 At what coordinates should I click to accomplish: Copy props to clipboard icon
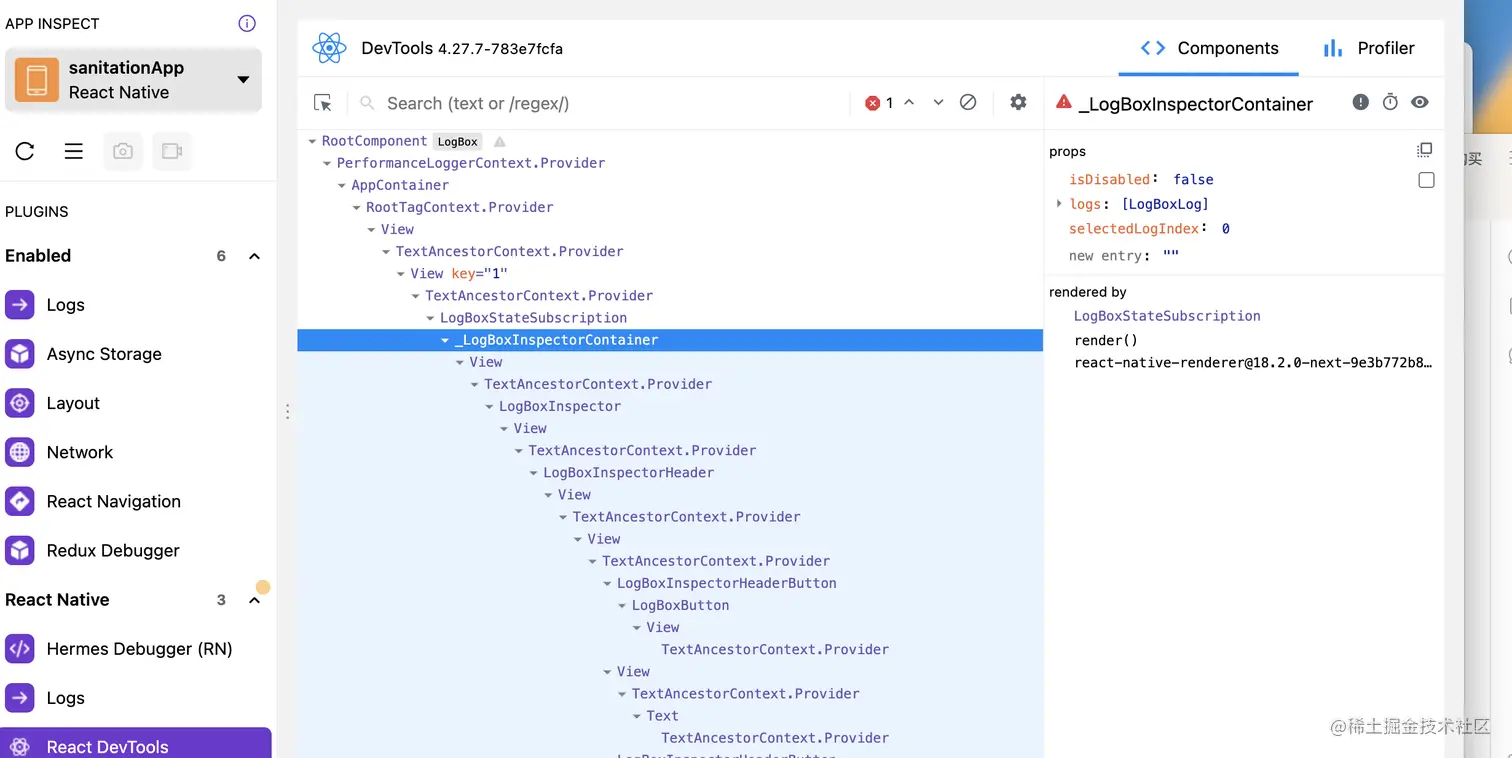[x=1425, y=150]
